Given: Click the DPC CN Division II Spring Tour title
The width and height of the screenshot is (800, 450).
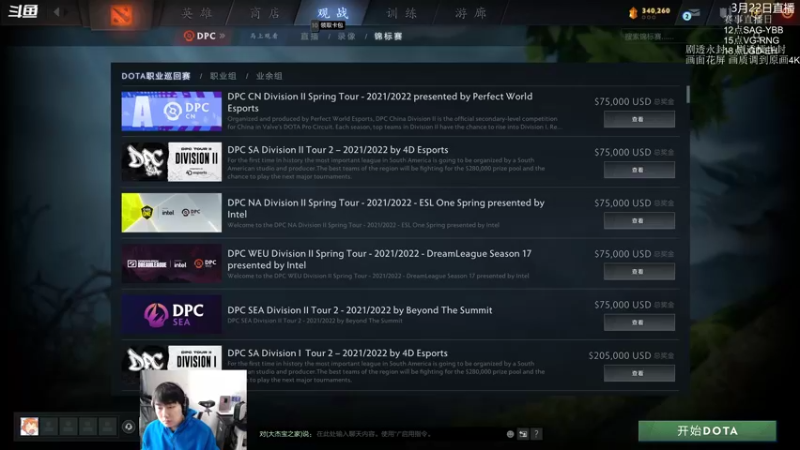Looking at the screenshot, I should click(380, 102).
